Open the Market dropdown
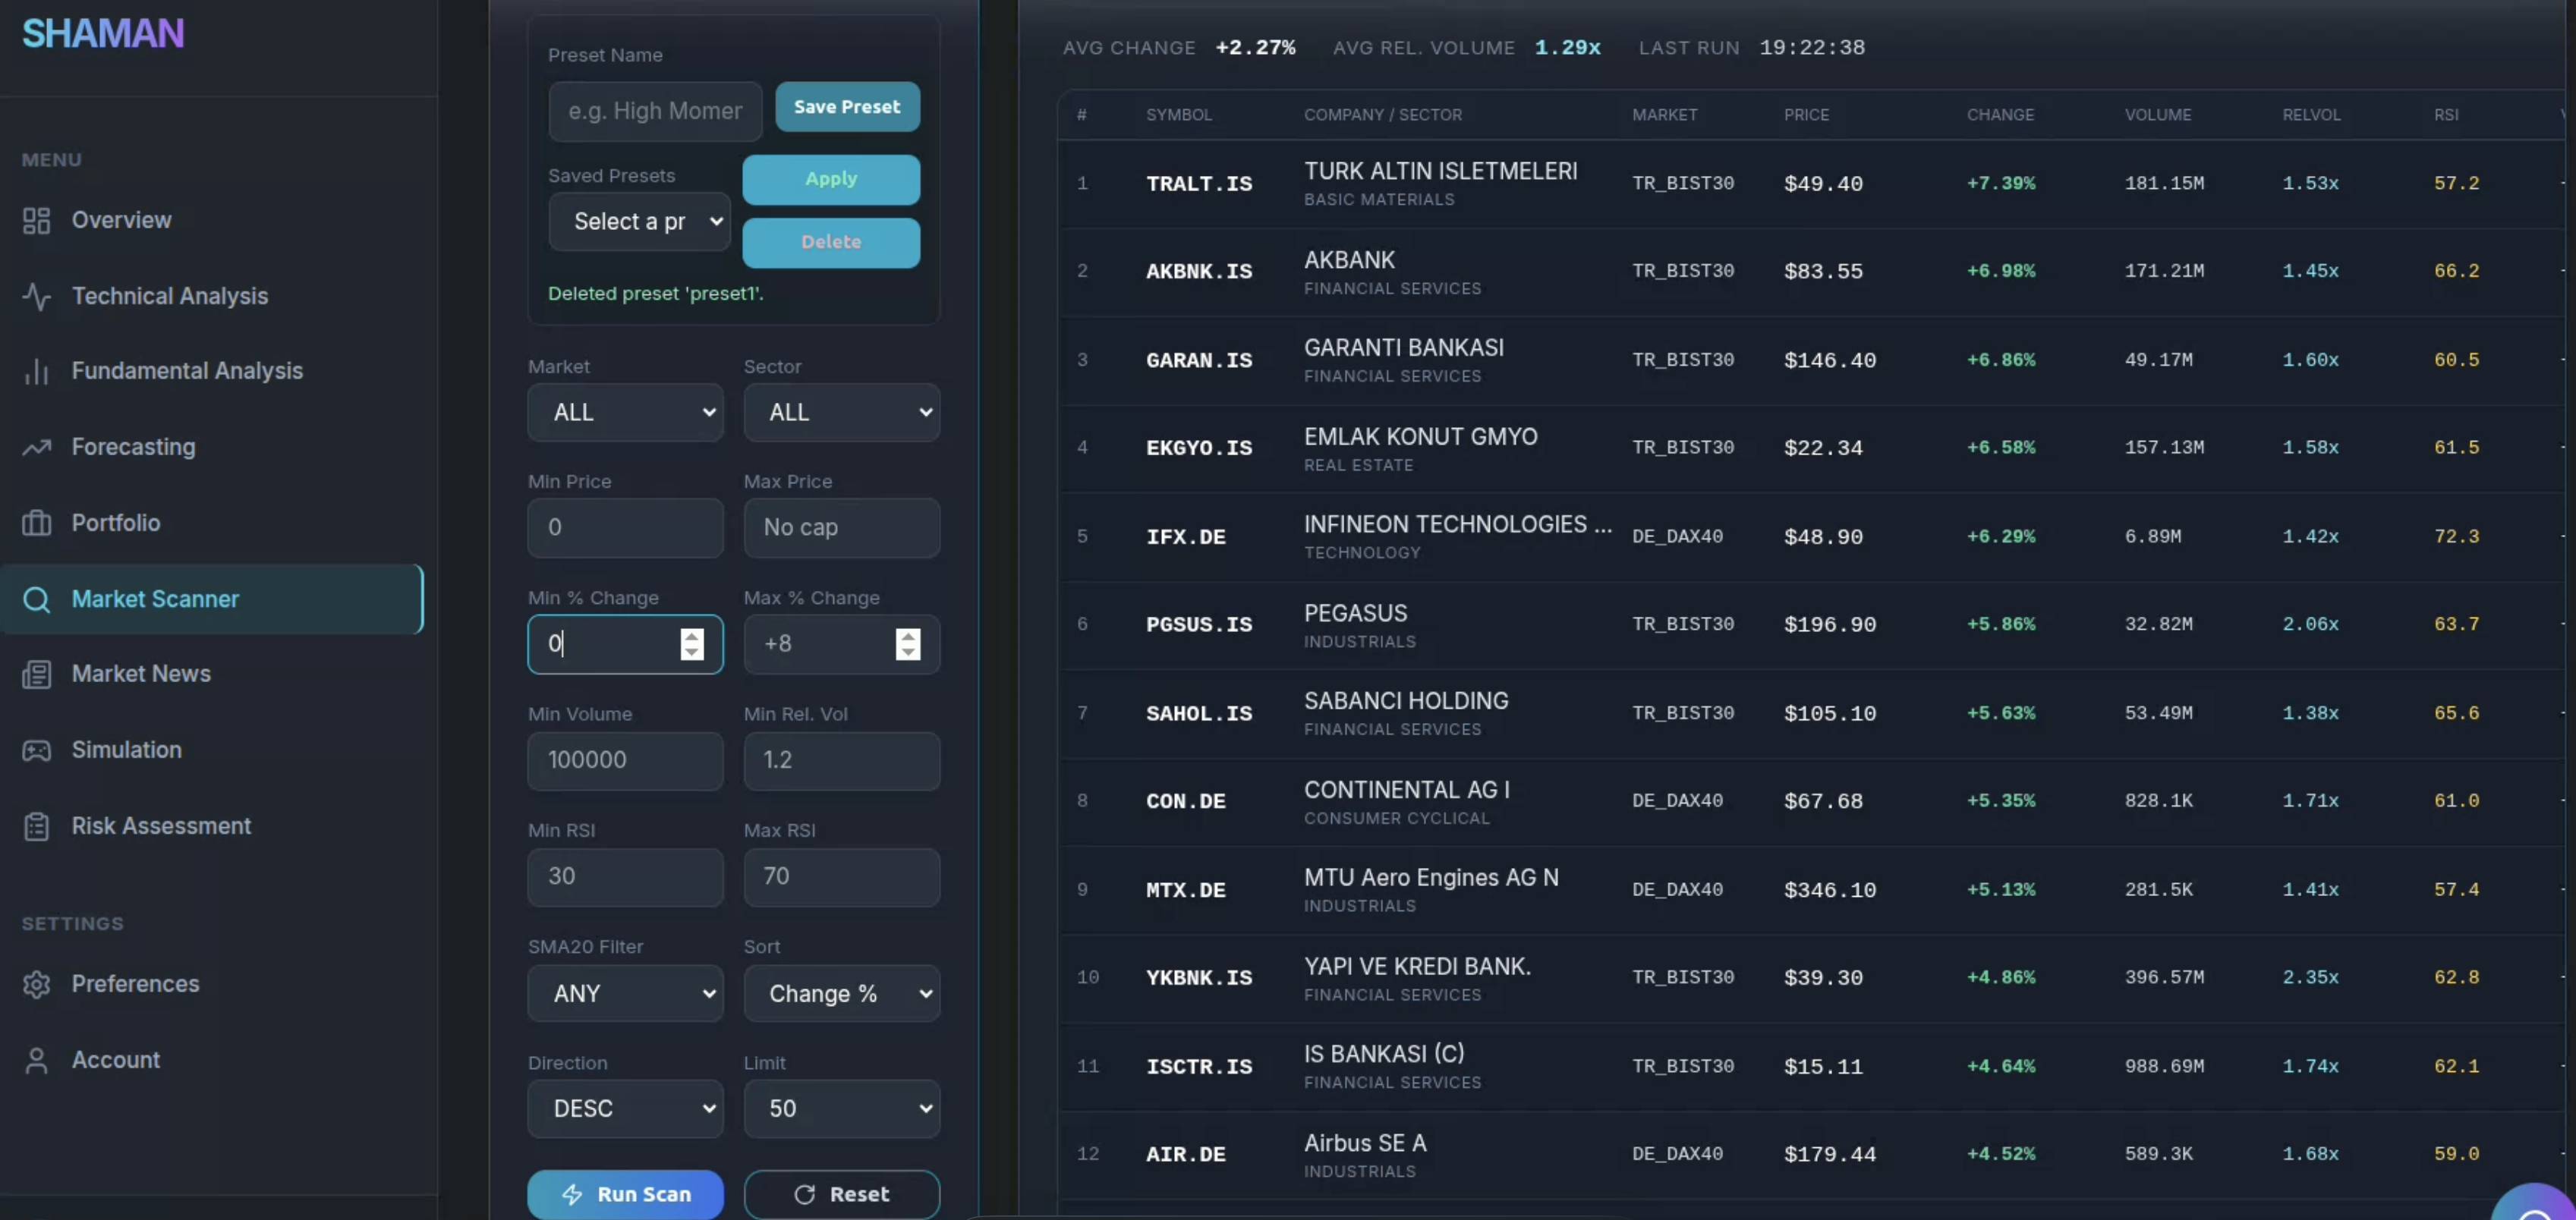Screen dimensions: 2576x1220 [625, 412]
